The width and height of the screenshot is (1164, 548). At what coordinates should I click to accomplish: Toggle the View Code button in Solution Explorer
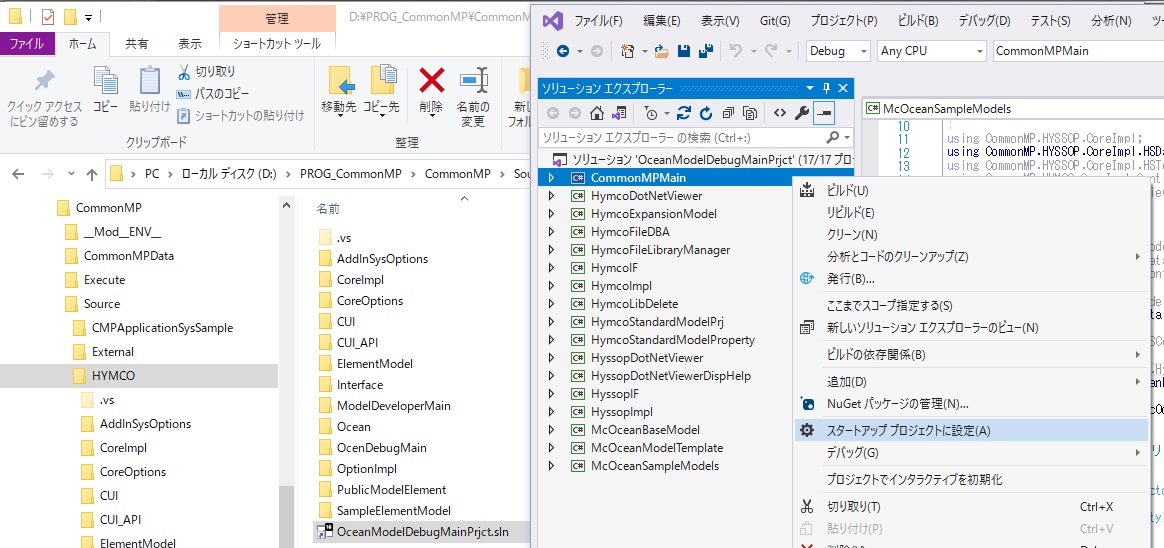click(x=780, y=113)
